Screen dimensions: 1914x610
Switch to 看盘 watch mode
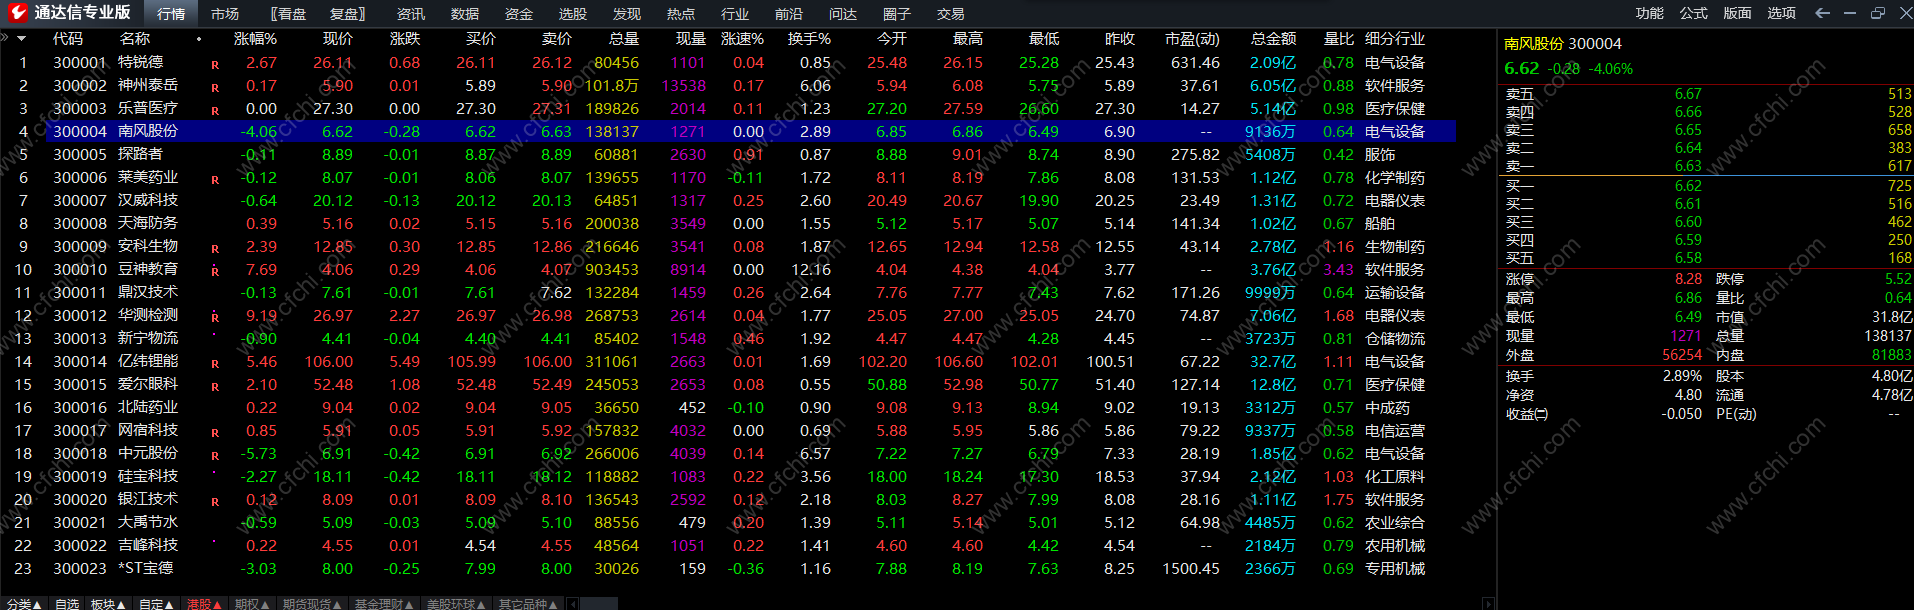(x=289, y=14)
